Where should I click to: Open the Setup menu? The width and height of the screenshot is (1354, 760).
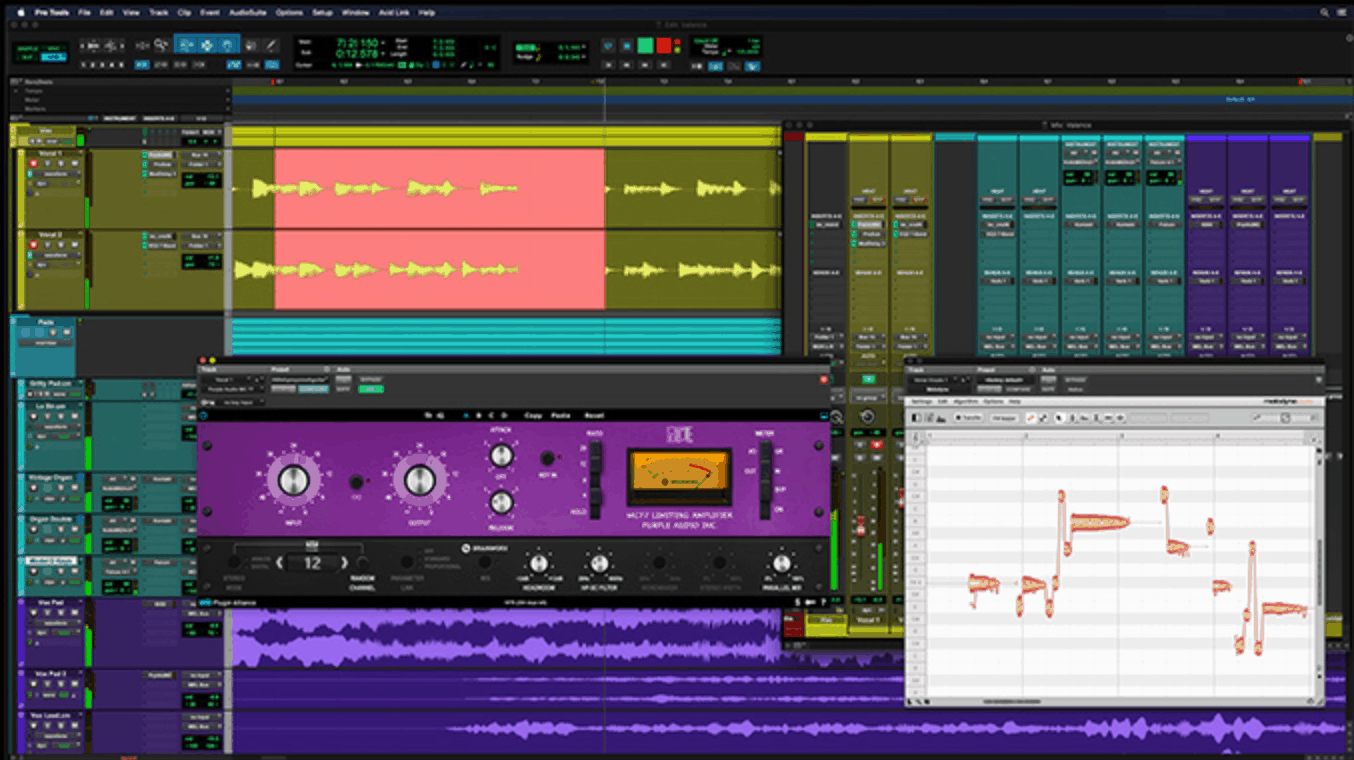click(x=322, y=12)
